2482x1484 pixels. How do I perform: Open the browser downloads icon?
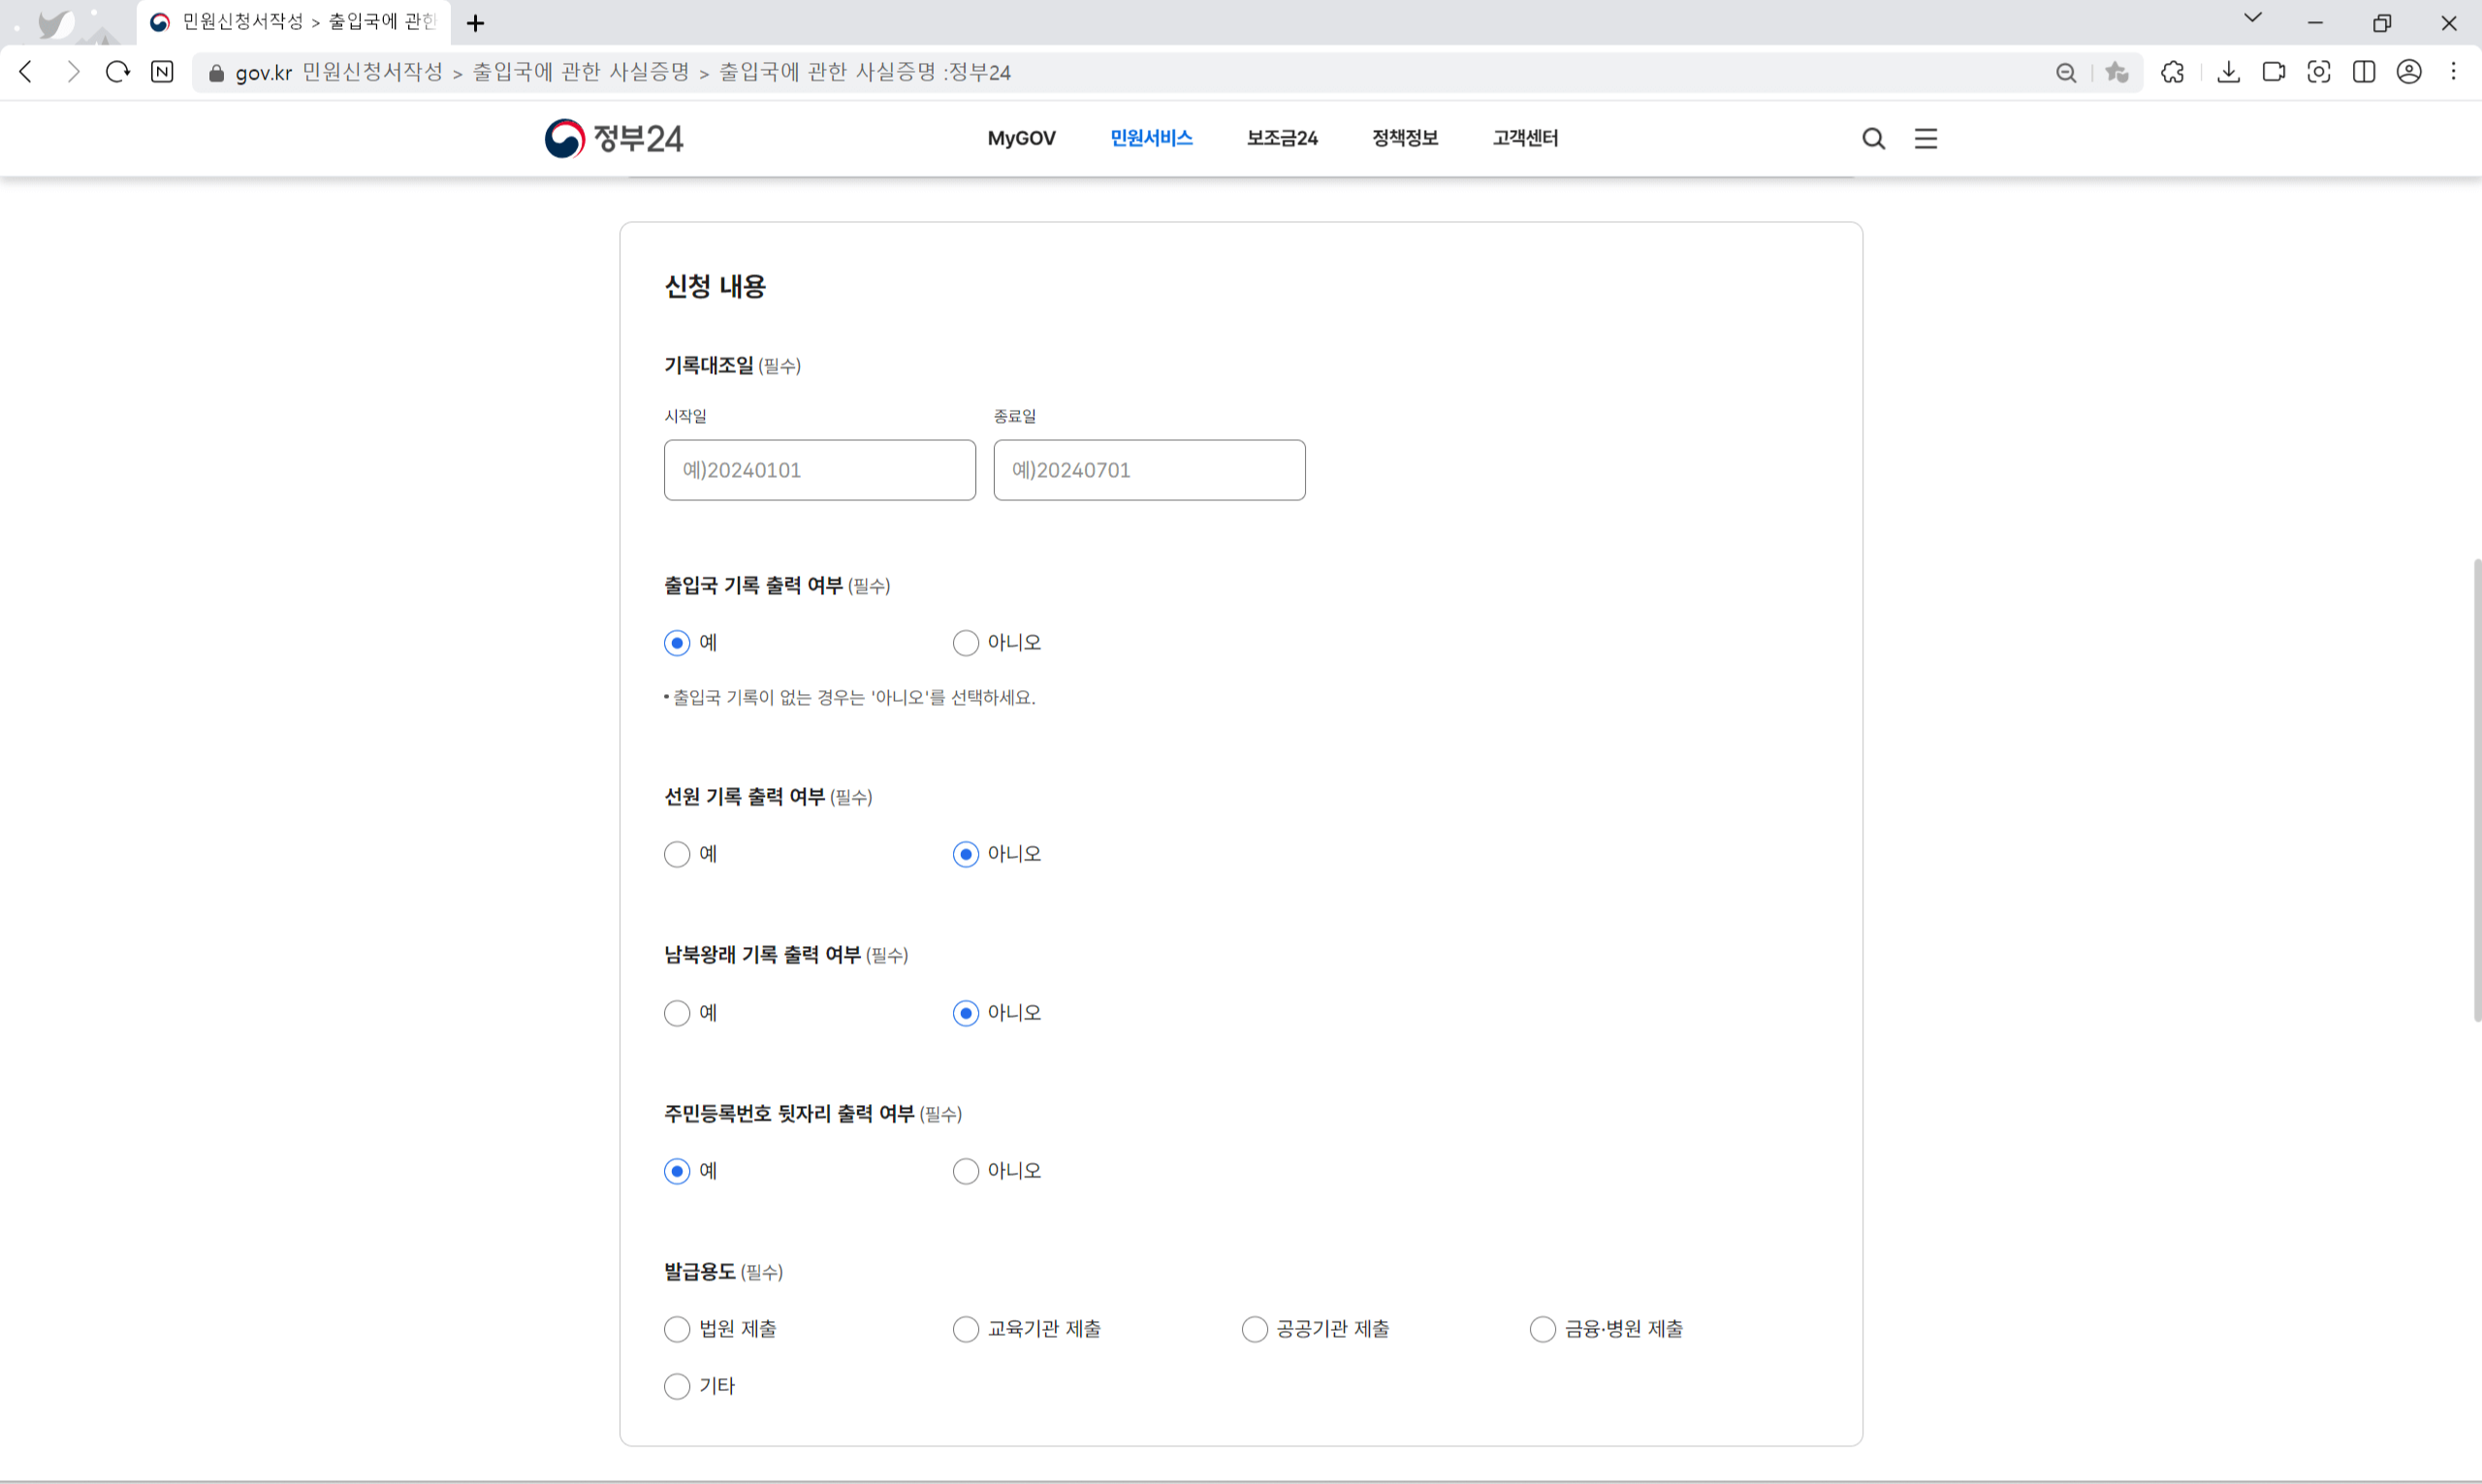click(2228, 72)
